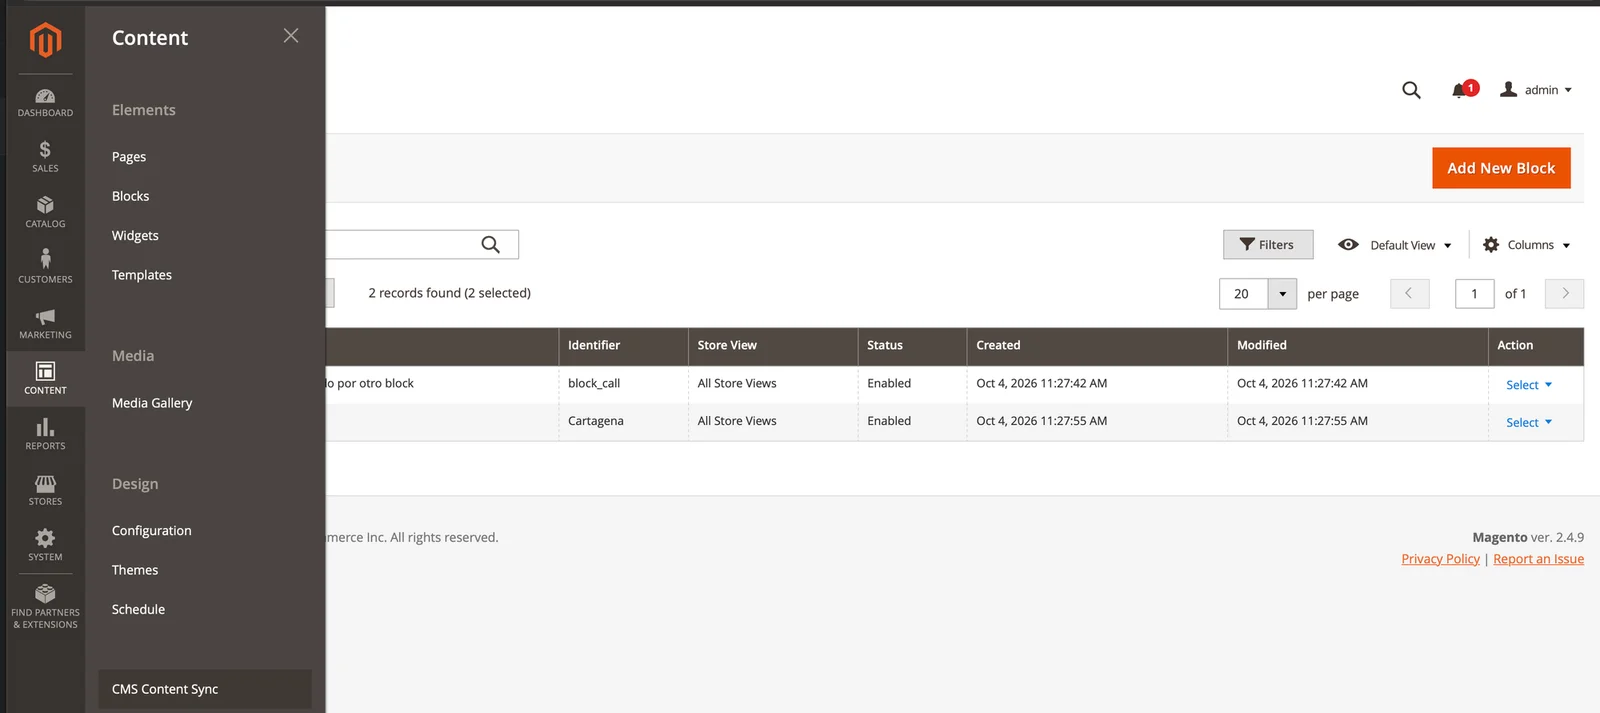1600x713 pixels.
Task: Open the admin account dropdown
Action: tap(1536, 90)
